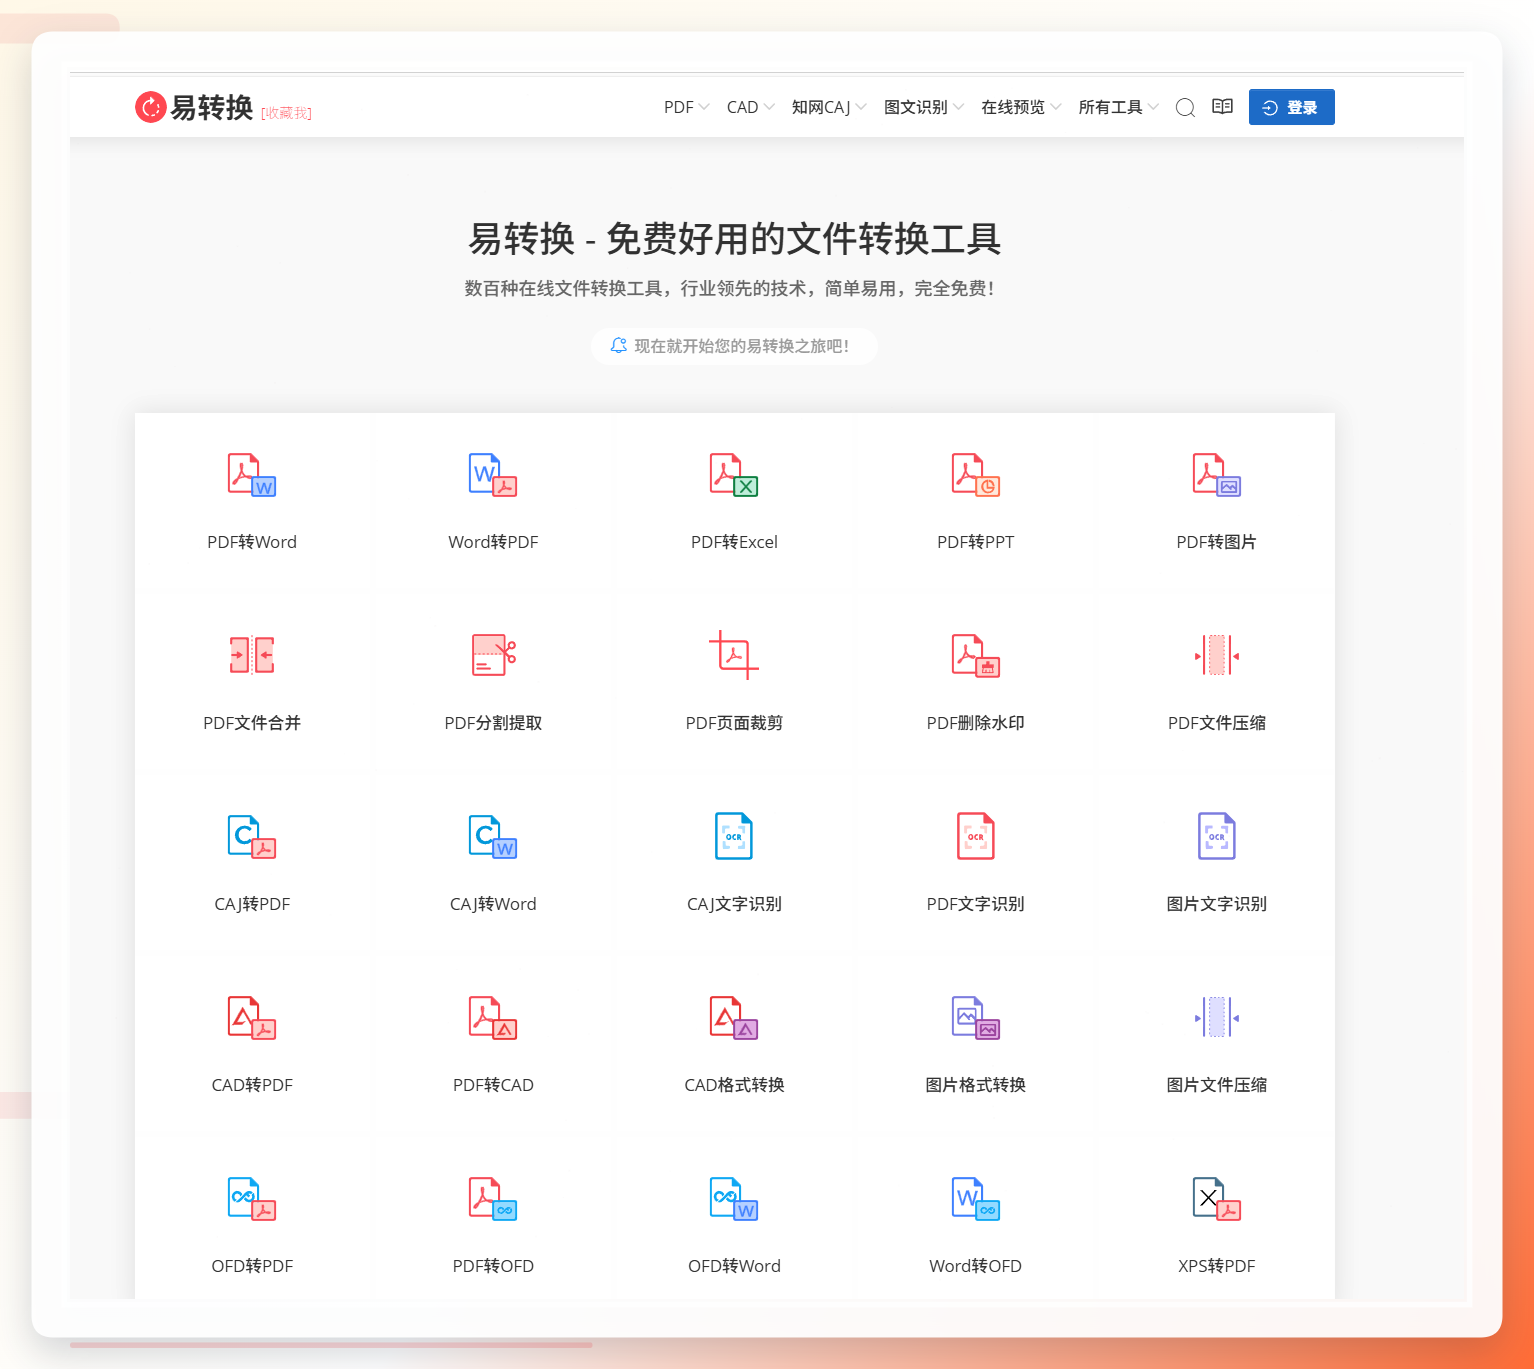Click the [收藏我] bookmark link

(x=286, y=113)
